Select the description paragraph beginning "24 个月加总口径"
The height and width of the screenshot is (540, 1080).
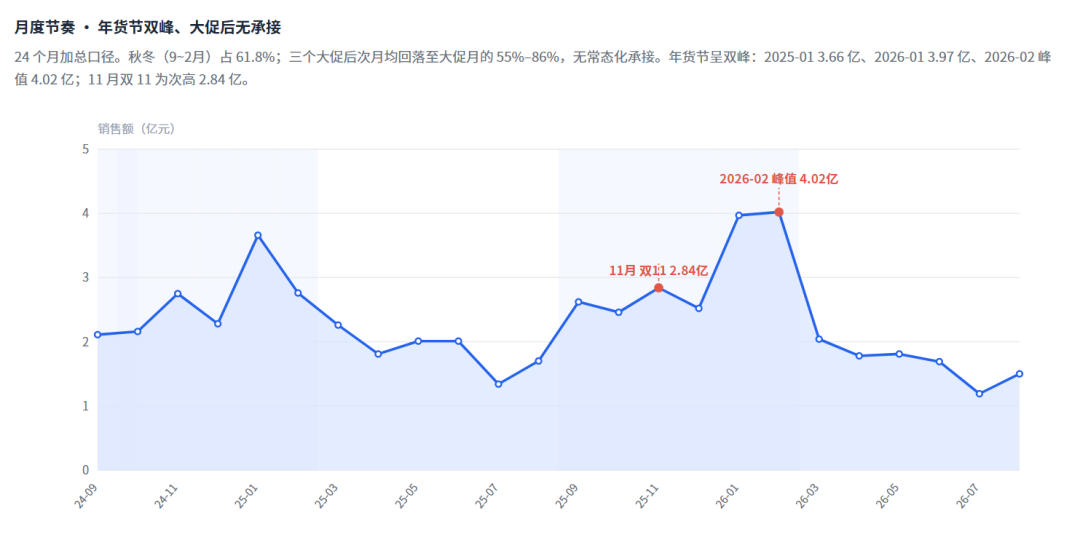tap(532, 68)
